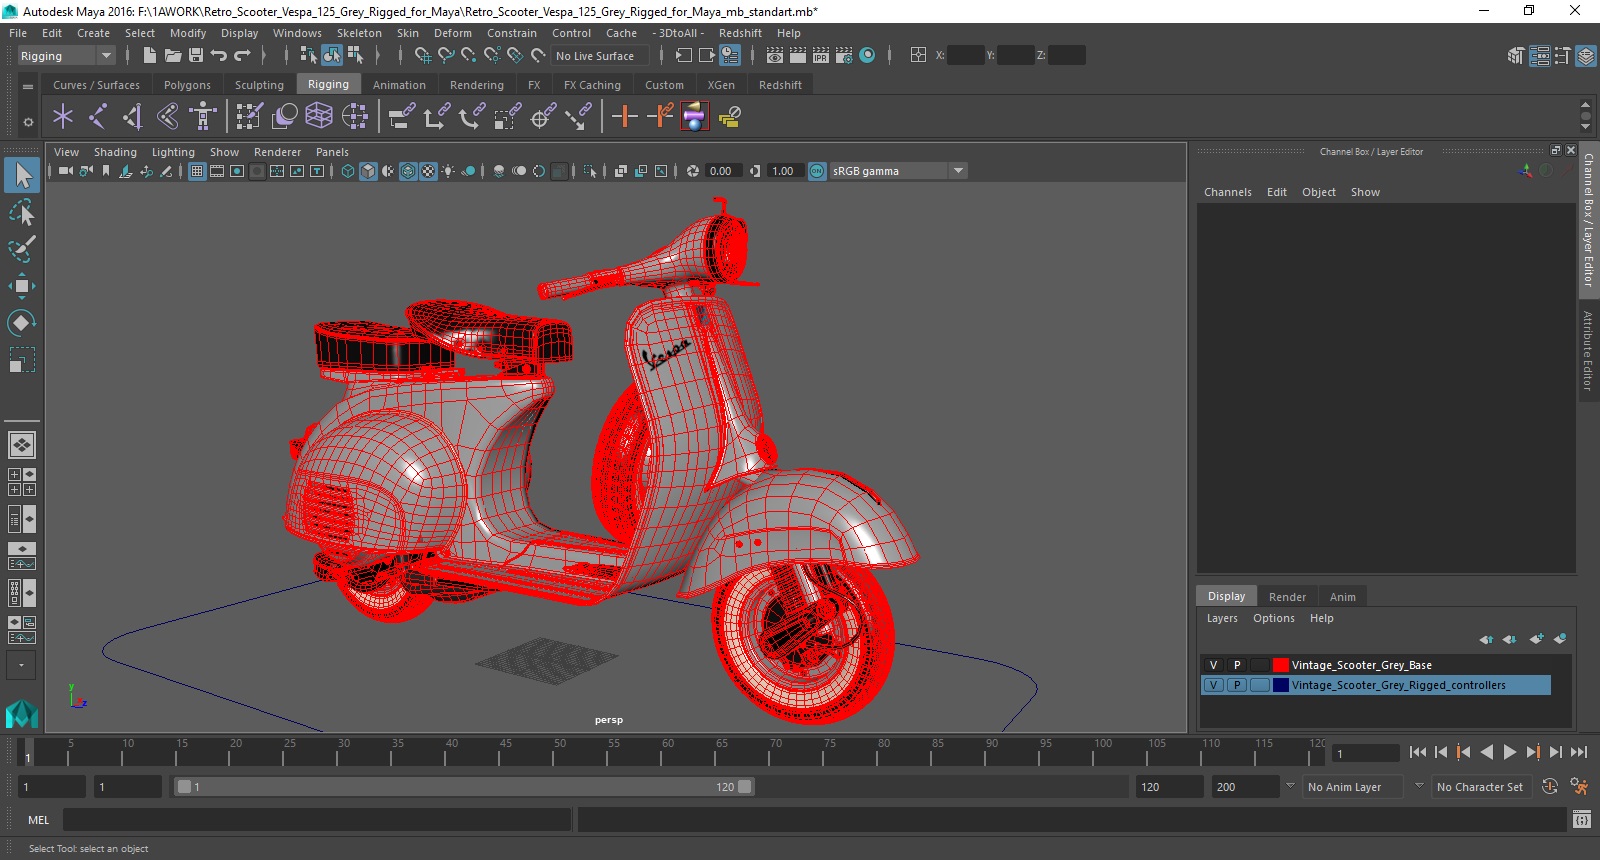Open the Channels menu in Channel Box
The image size is (1600, 860).
(1227, 192)
